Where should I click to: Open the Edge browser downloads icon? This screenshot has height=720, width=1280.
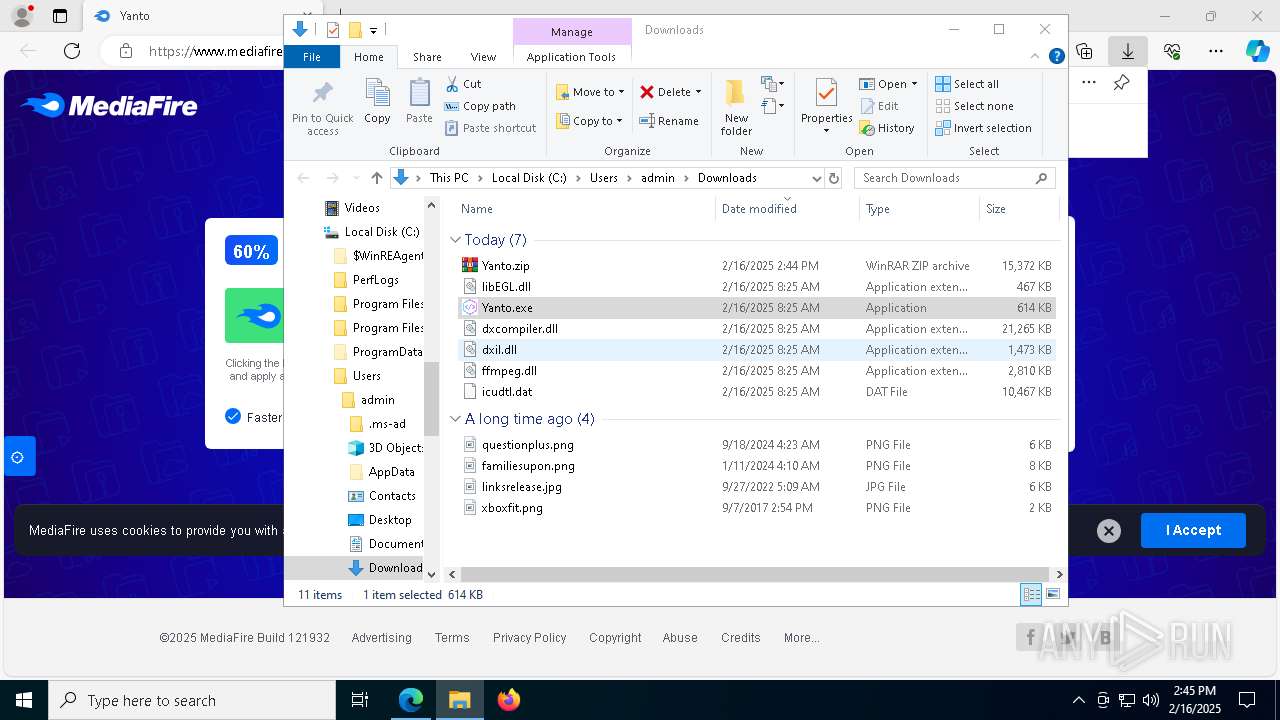[x=1128, y=50]
